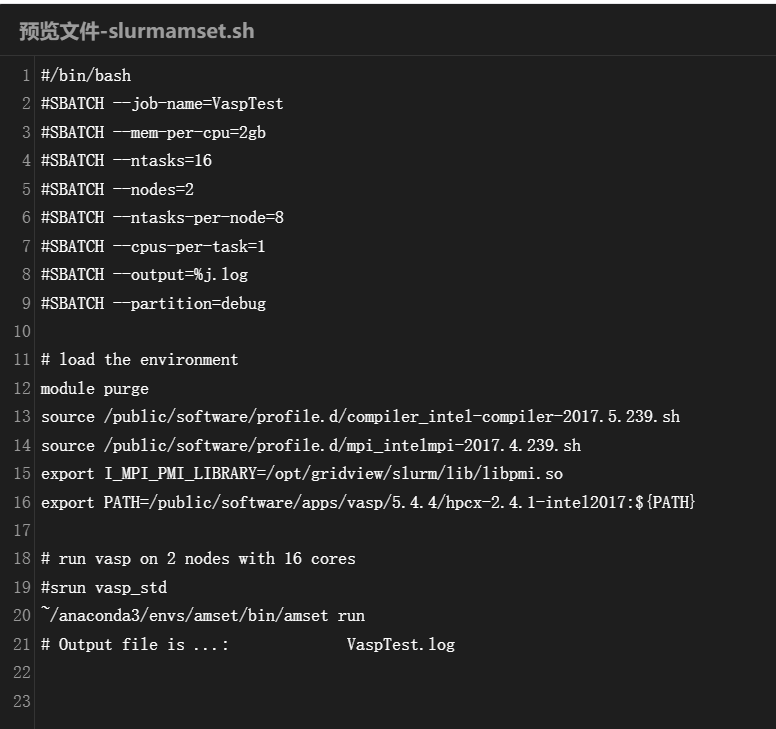The image size is (776, 729).
Task: Click the load the environment comment
Action: tap(139, 359)
